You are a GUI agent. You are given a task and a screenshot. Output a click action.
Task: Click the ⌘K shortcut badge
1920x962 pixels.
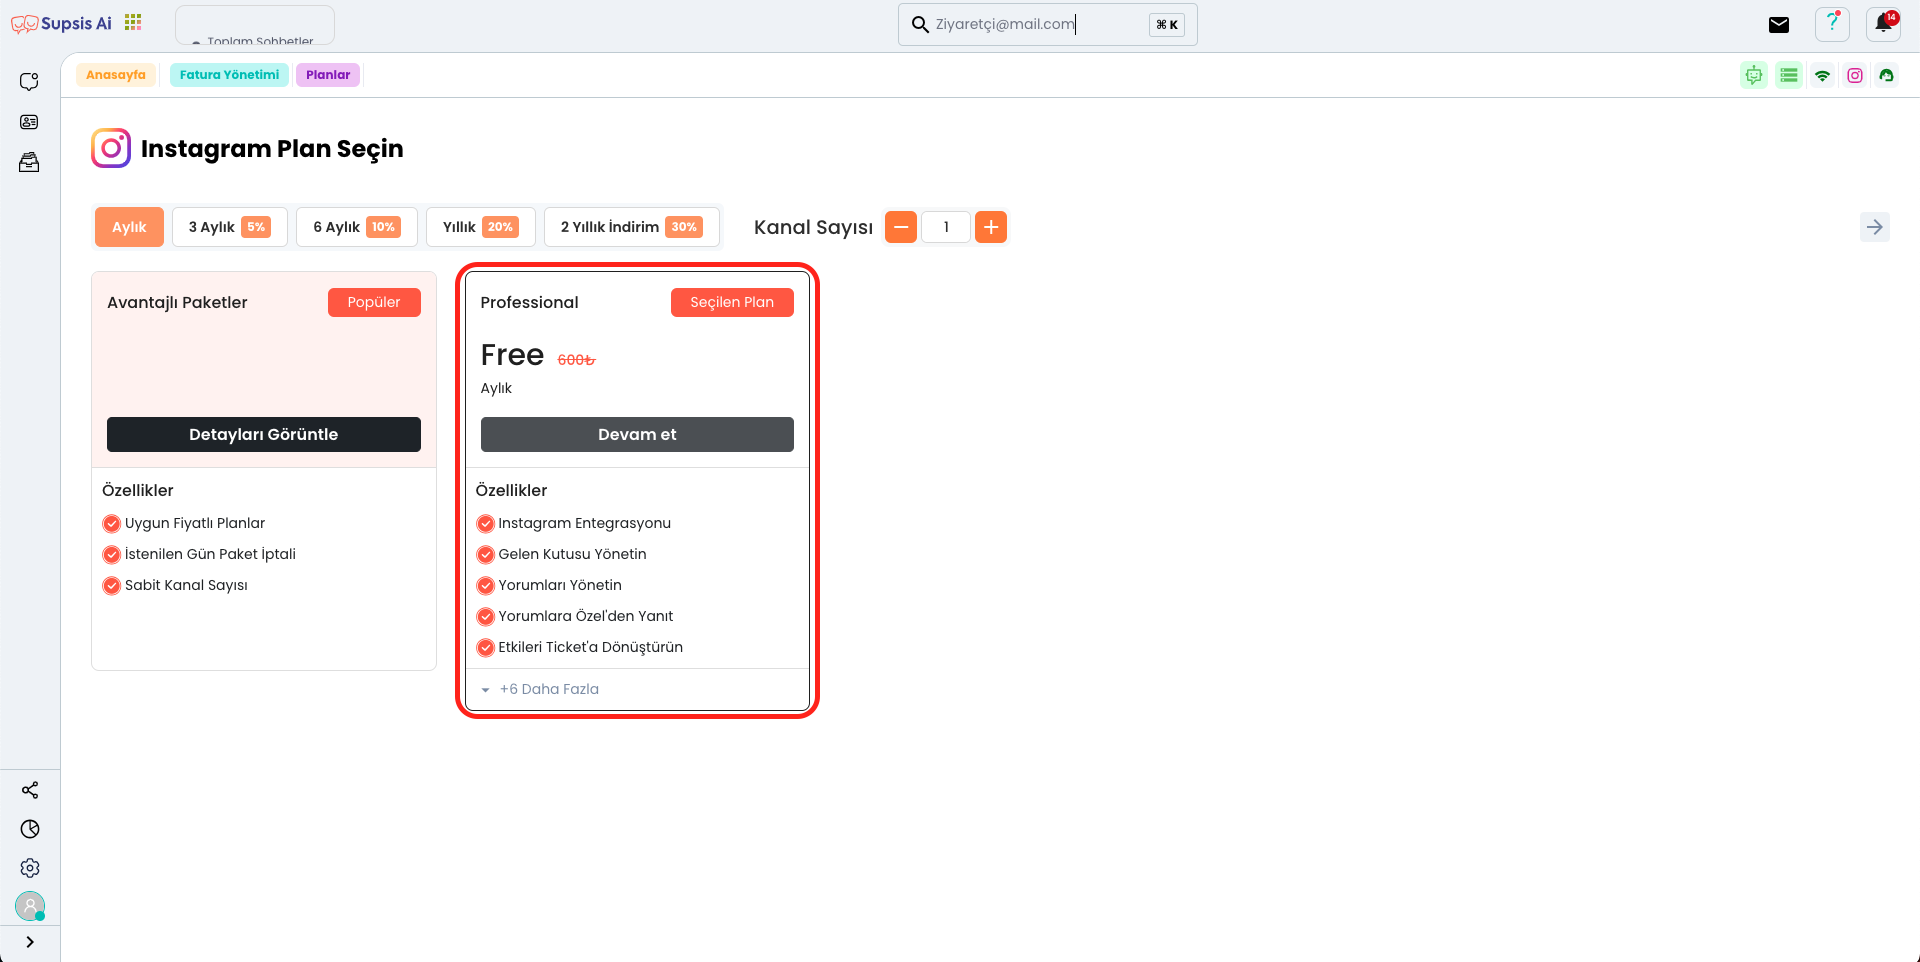pyautogui.click(x=1167, y=25)
